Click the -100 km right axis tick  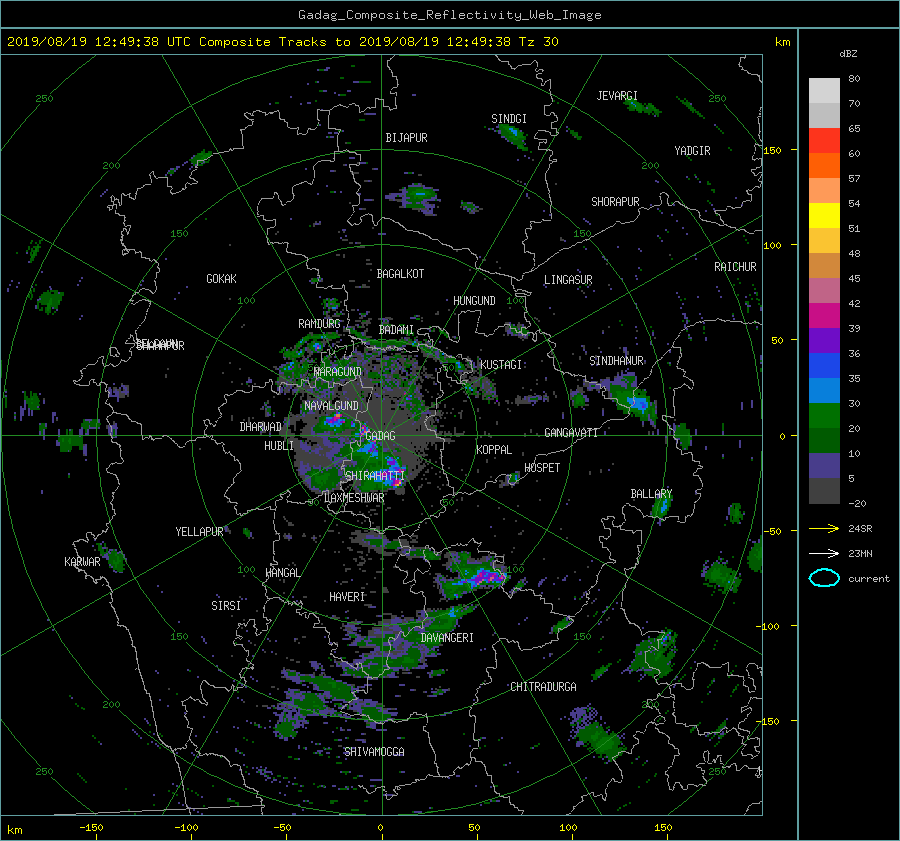tap(770, 626)
